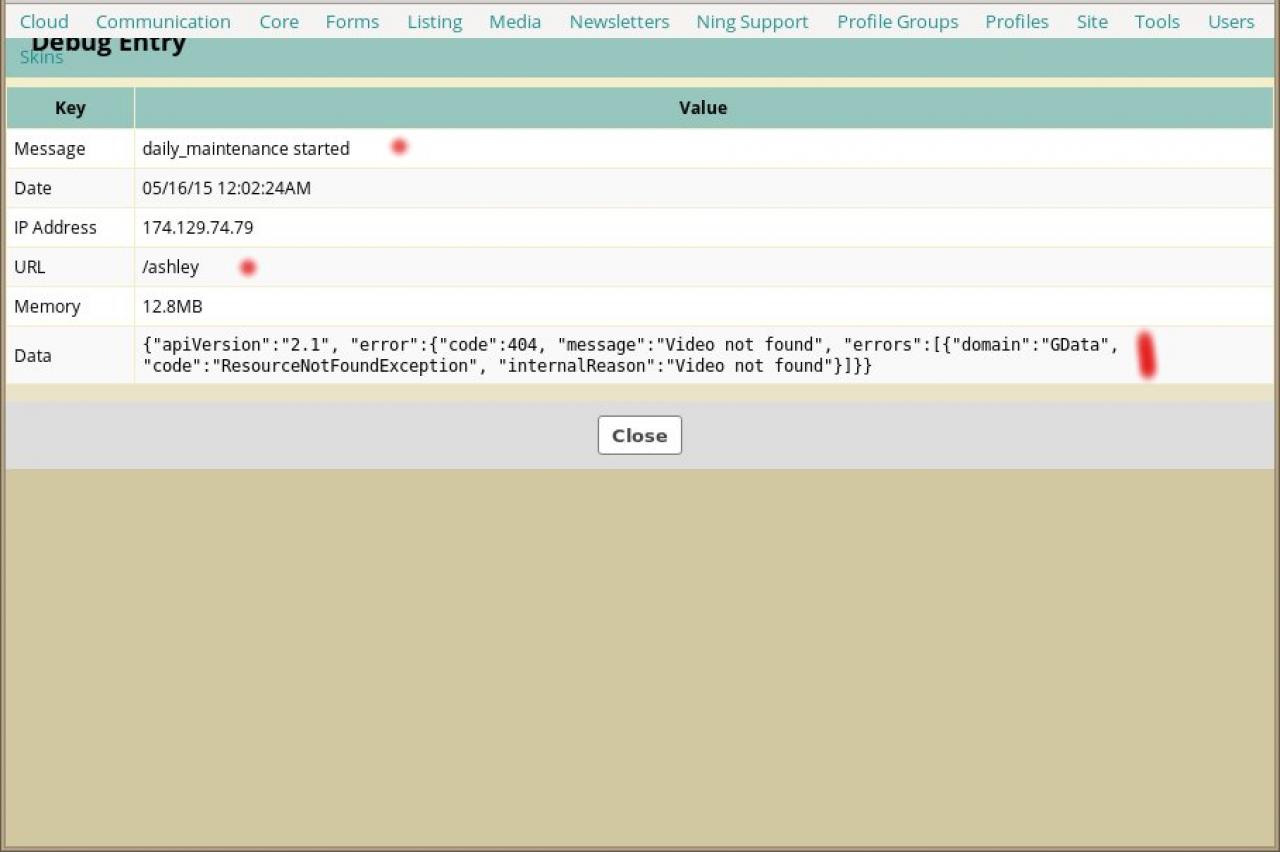
Task: Click the Key column header
Action: (x=70, y=108)
